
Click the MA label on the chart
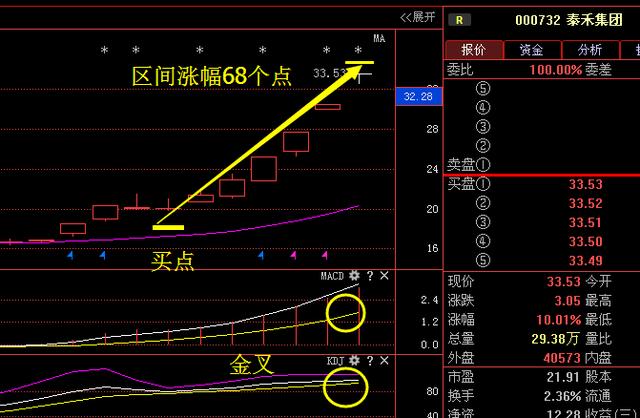(379, 38)
